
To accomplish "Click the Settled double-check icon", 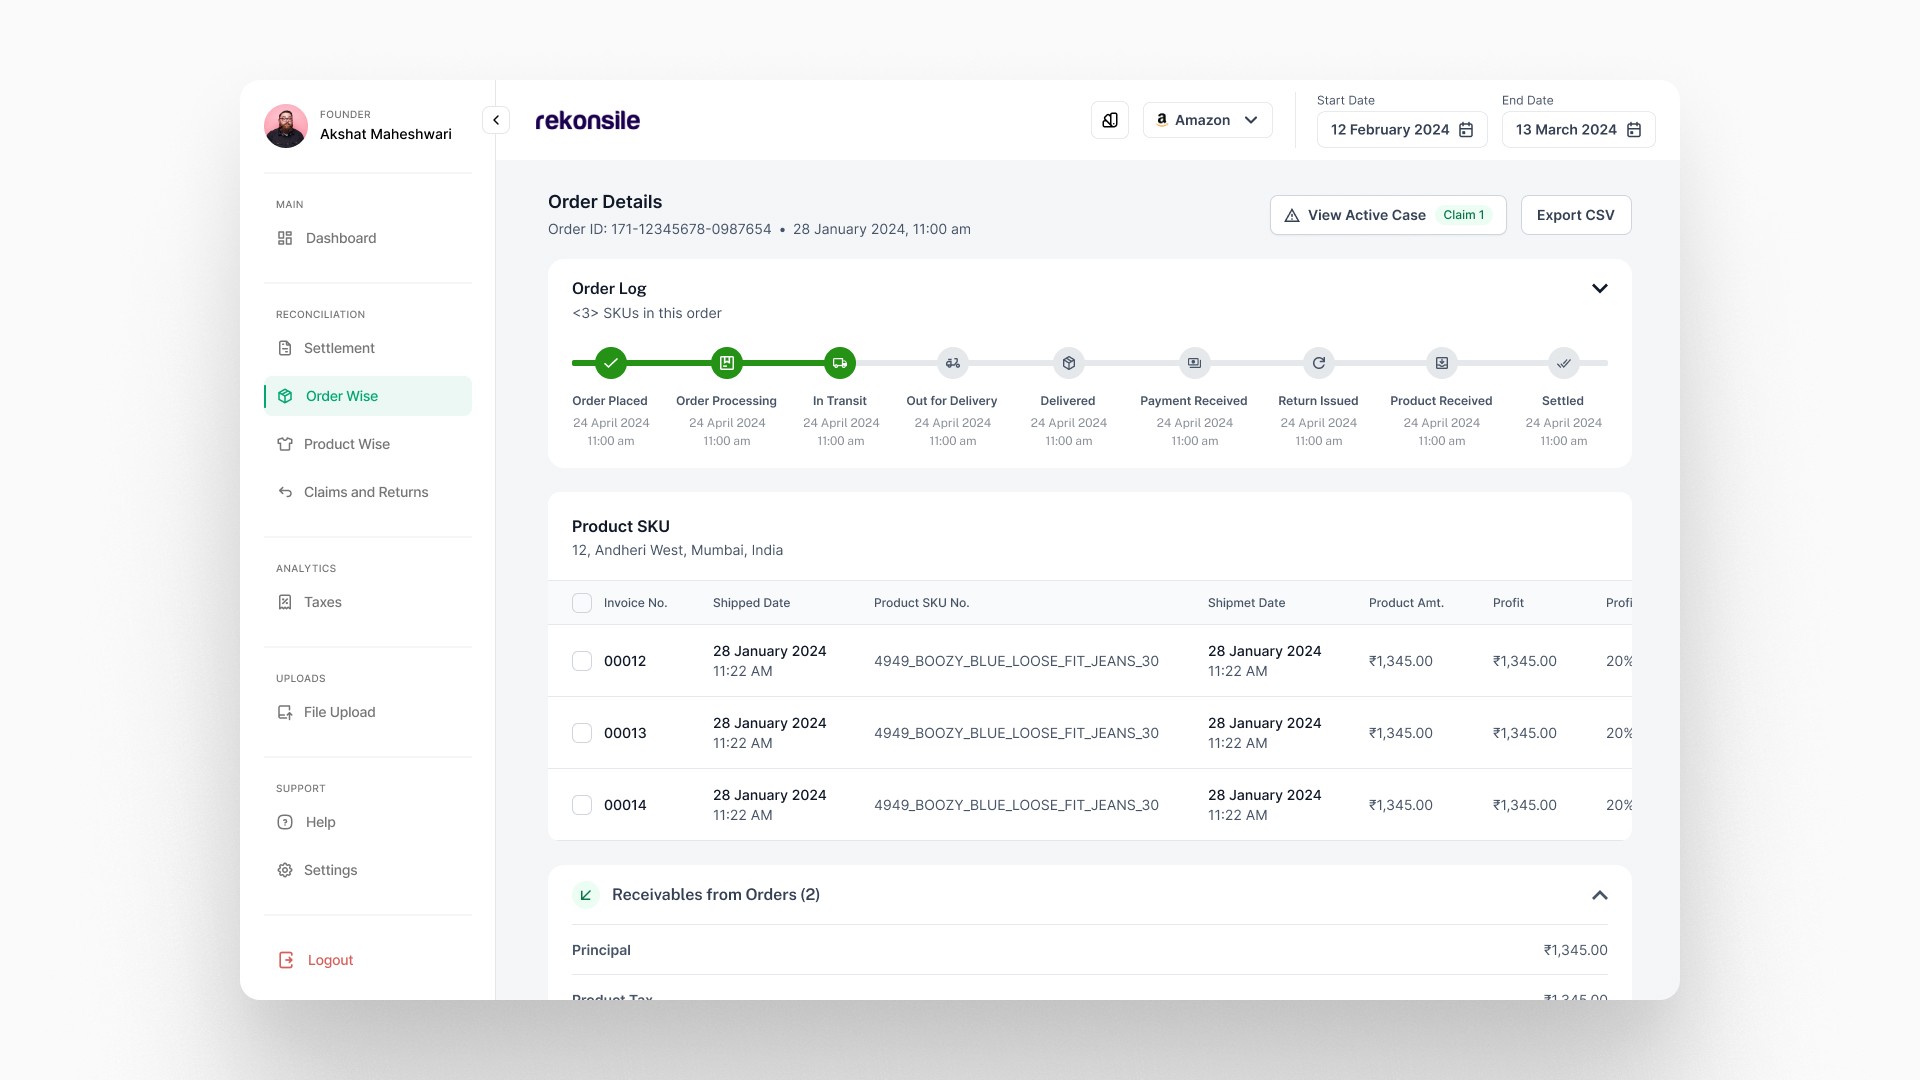I will 1563,363.
